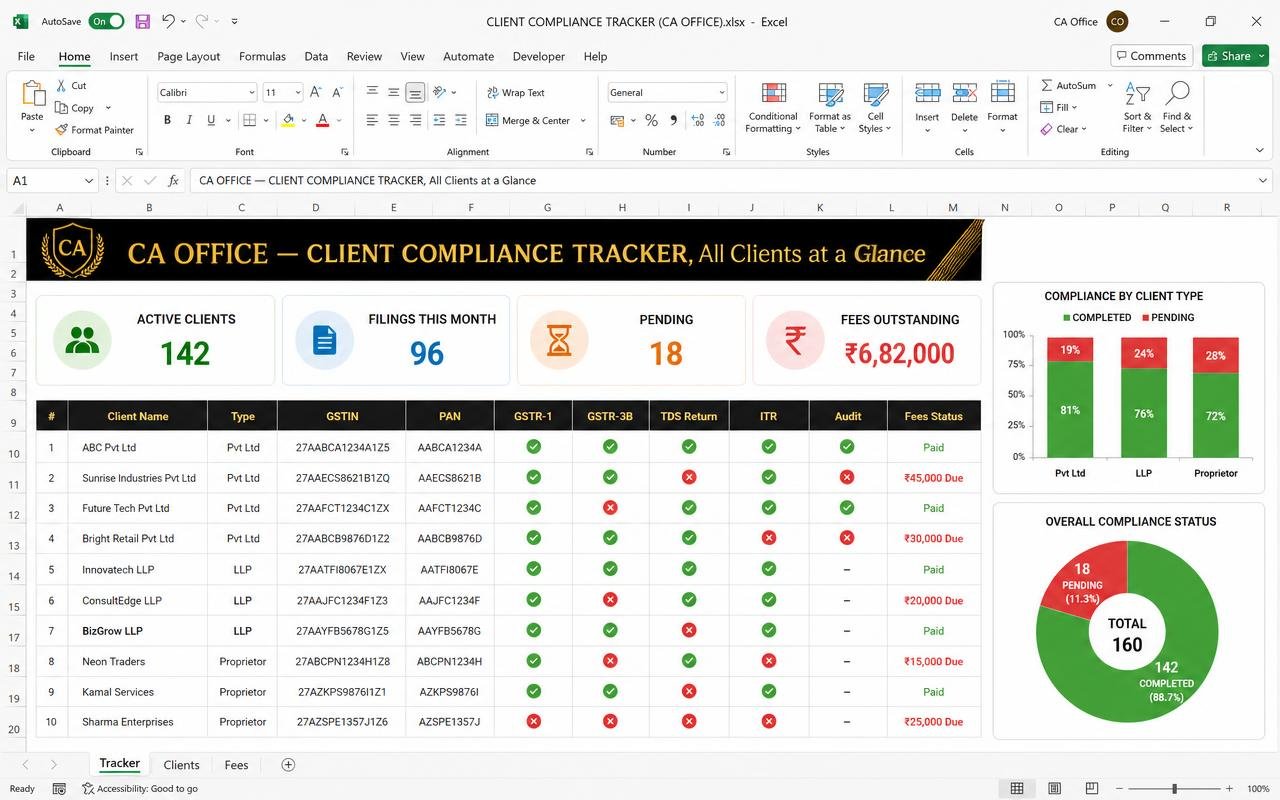Apply Italic formatting
Viewport: 1280px width, 800px height.
[189, 120]
